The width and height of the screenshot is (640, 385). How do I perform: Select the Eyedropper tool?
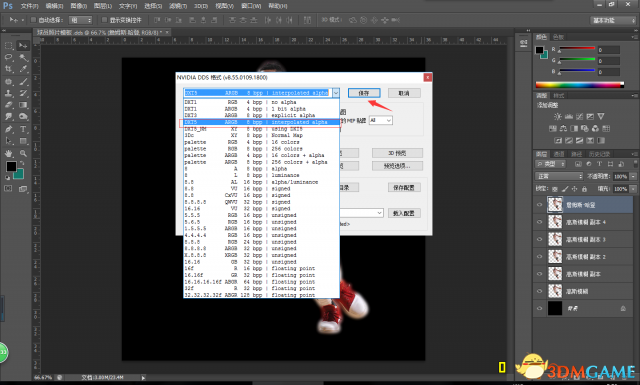point(23,69)
